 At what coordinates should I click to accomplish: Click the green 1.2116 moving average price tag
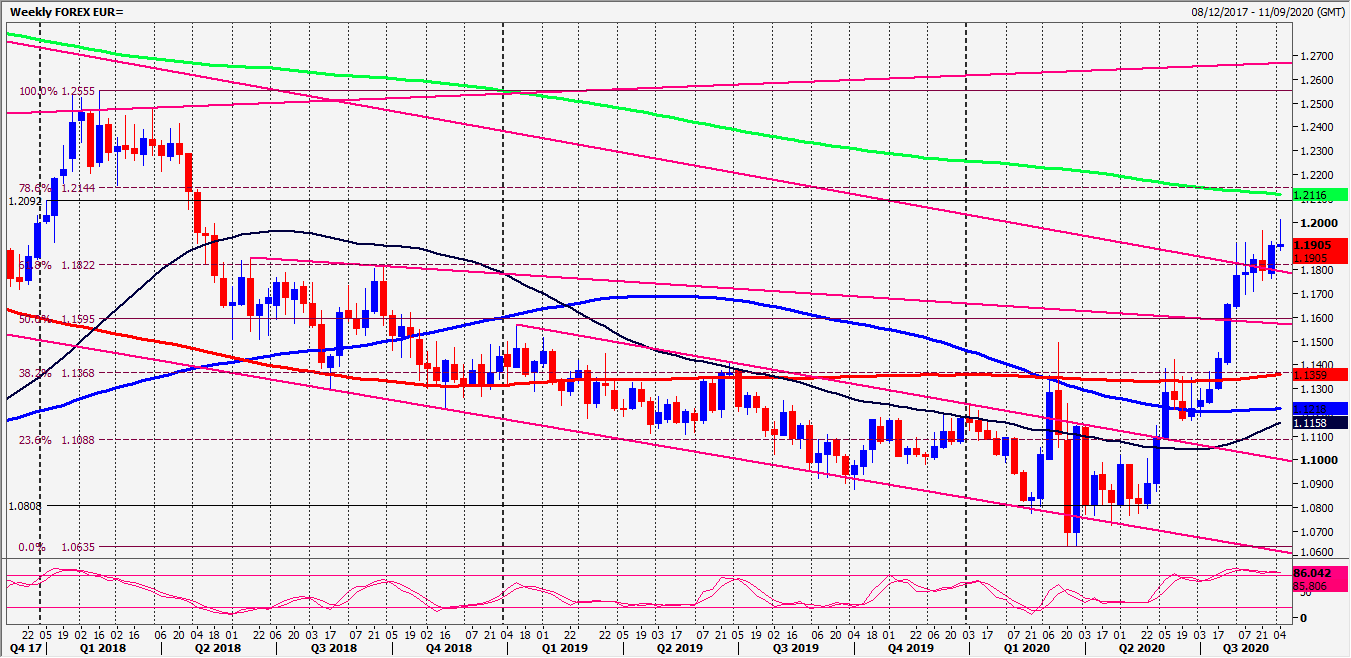click(1320, 194)
